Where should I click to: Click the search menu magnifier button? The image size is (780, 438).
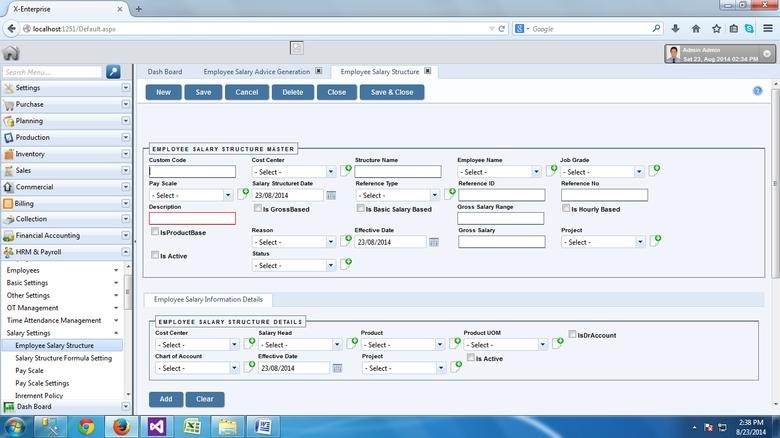point(113,72)
